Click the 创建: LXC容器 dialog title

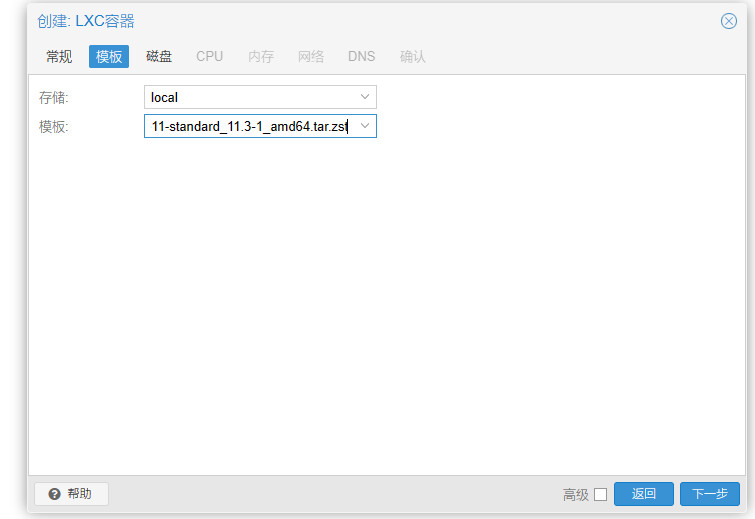86,21
